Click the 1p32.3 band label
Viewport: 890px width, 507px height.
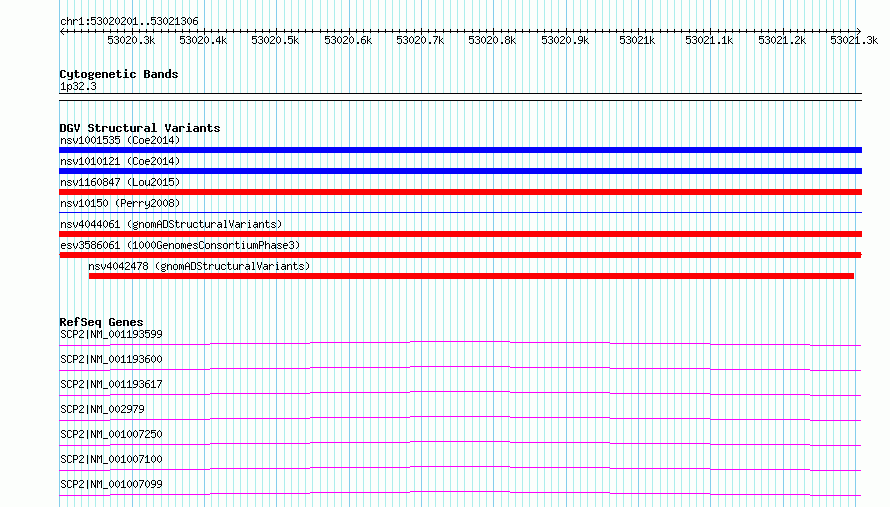[78, 86]
